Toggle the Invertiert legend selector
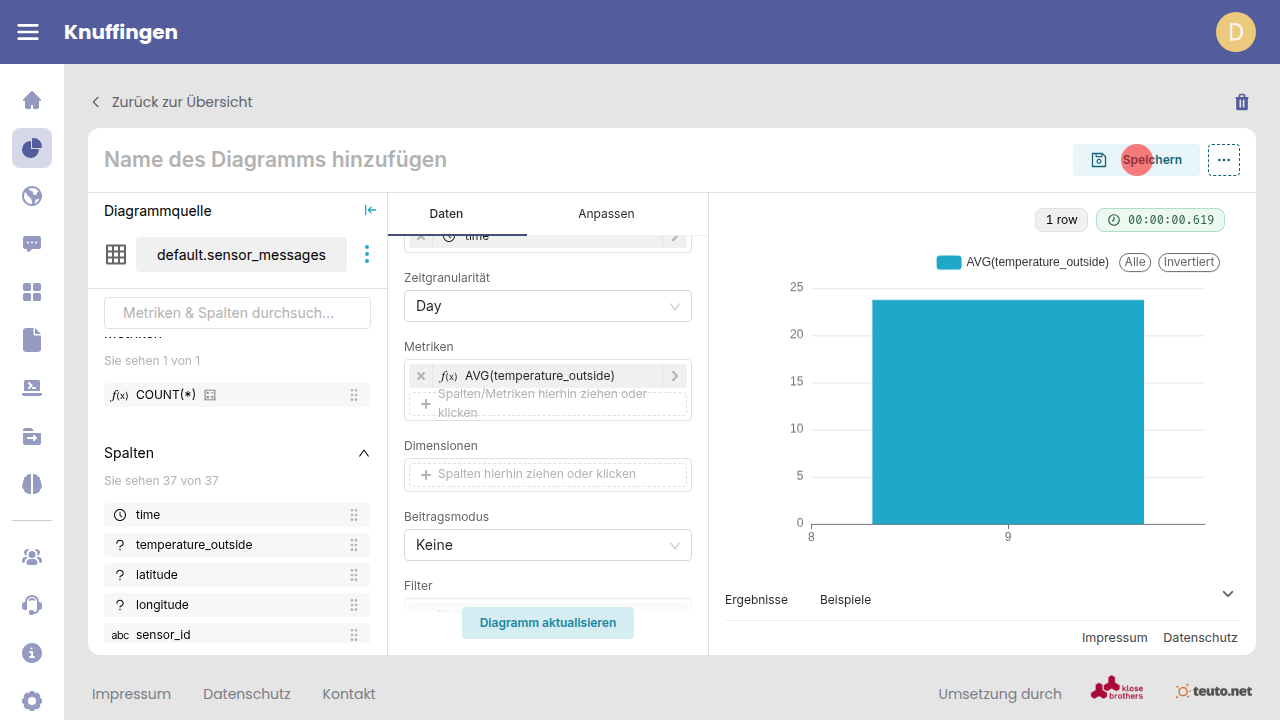Image resolution: width=1280 pixels, height=720 pixels. tap(1188, 262)
